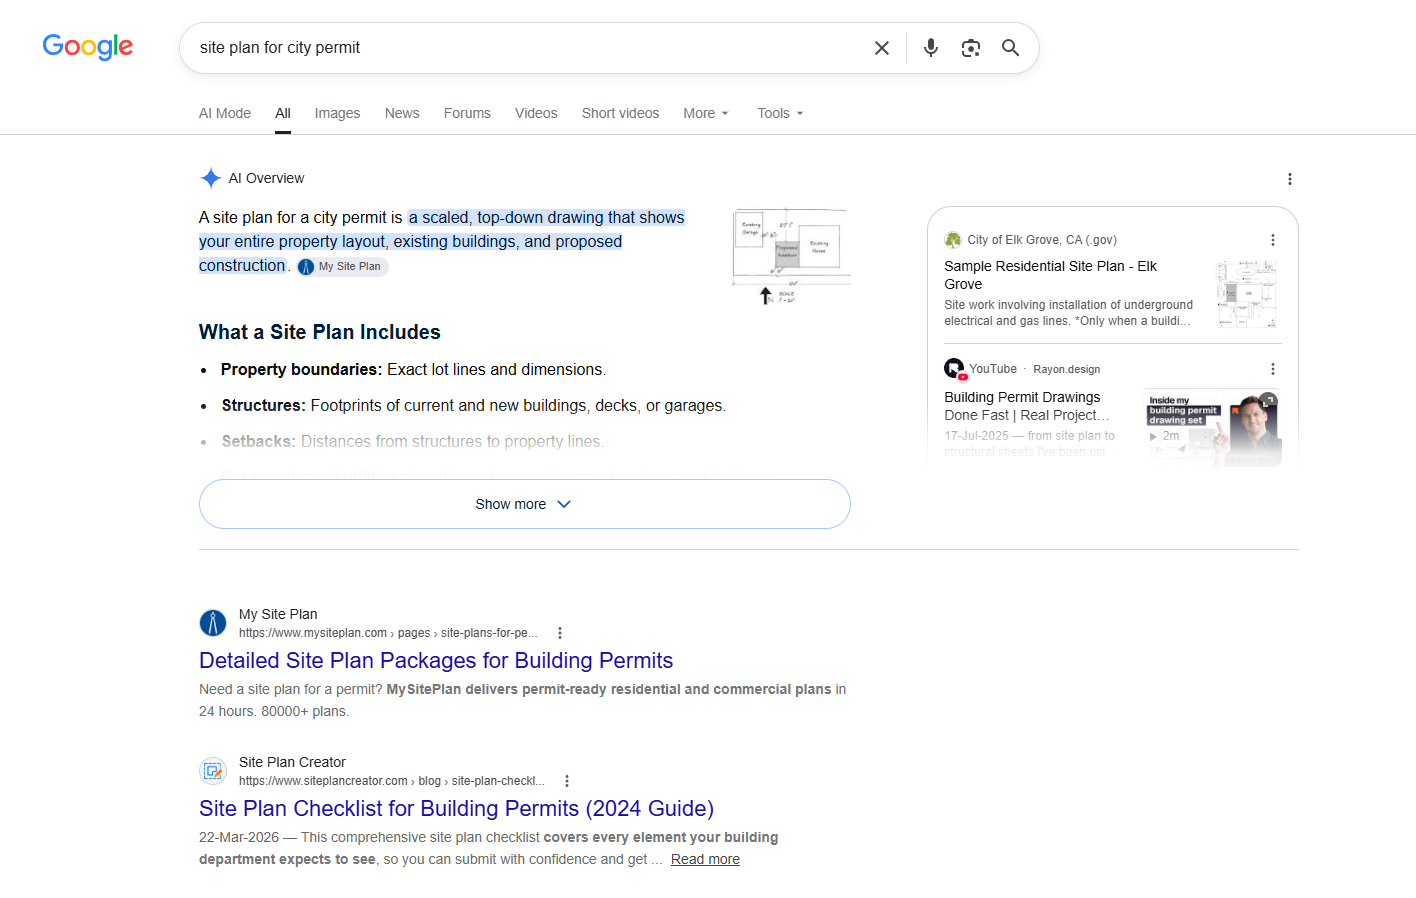Click the 'Site Plan Creator' site name
The height and width of the screenshot is (898, 1416).
(x=292, y=762)
